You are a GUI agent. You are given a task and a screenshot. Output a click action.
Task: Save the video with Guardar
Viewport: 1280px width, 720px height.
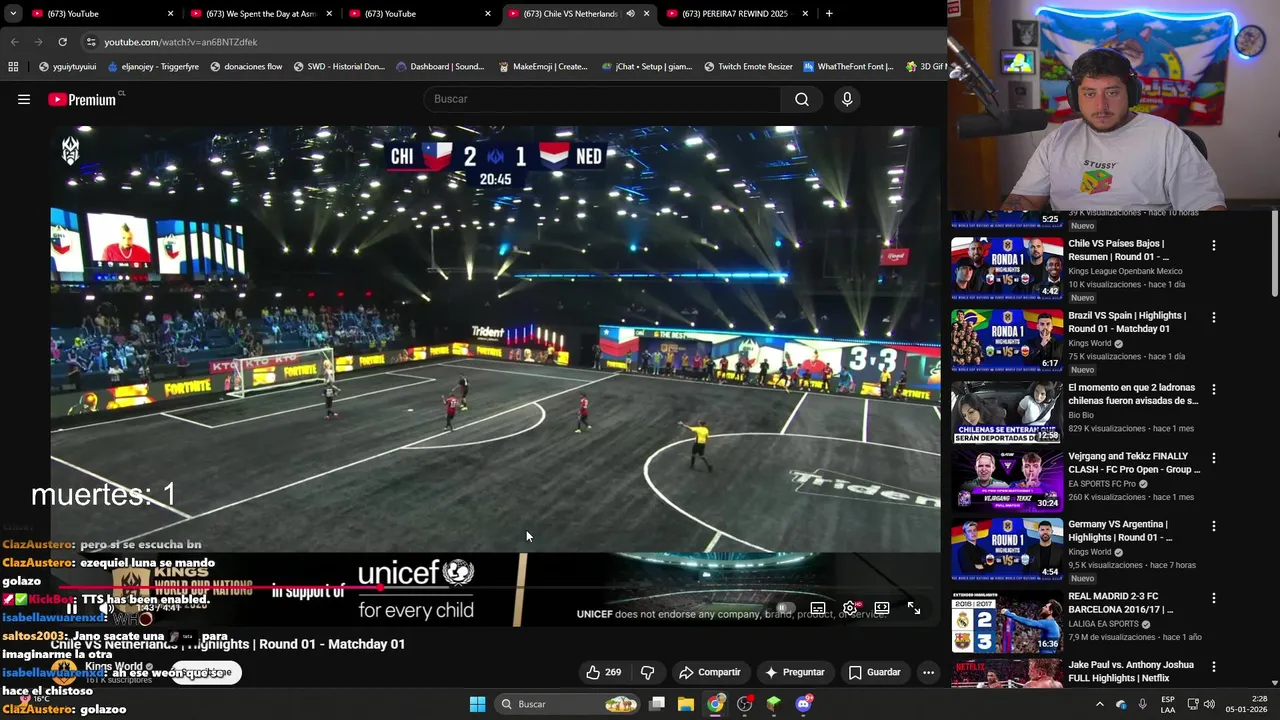(875, 672)
